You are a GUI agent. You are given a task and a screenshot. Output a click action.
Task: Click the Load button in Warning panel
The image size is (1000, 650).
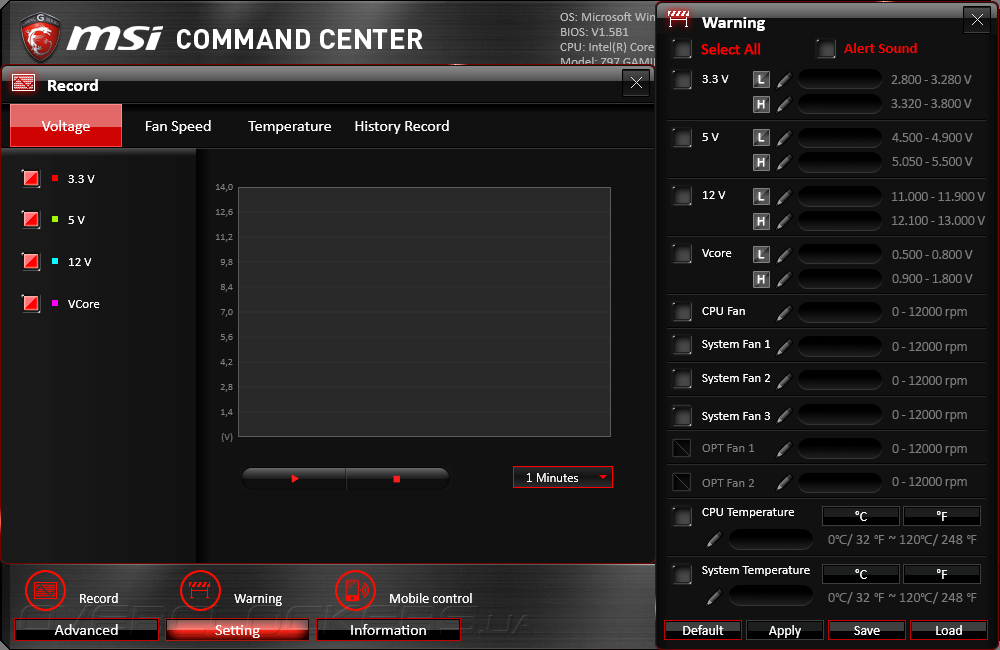tap(948, 630)
